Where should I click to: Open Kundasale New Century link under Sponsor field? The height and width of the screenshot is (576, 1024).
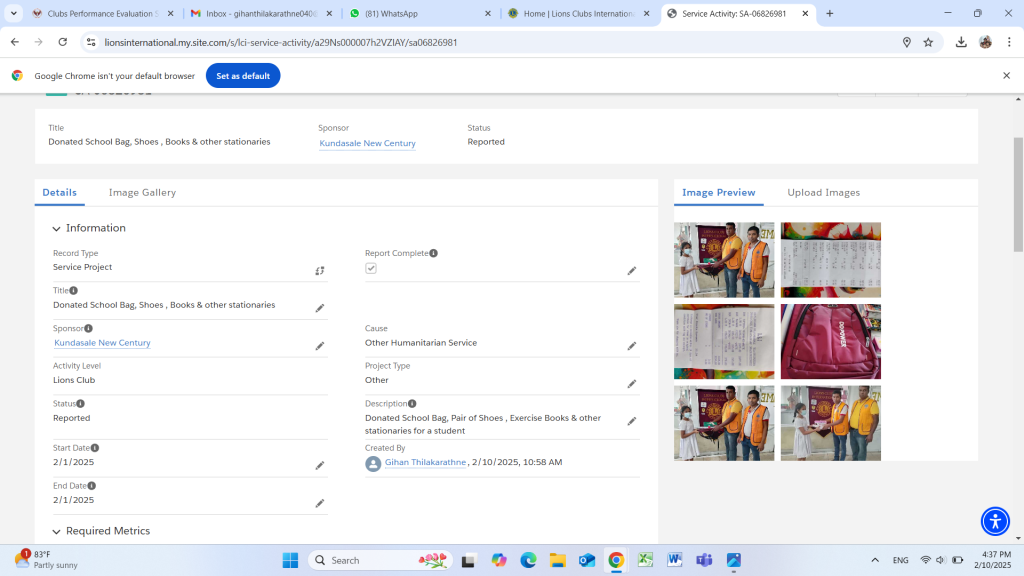(x=102, y=343)
